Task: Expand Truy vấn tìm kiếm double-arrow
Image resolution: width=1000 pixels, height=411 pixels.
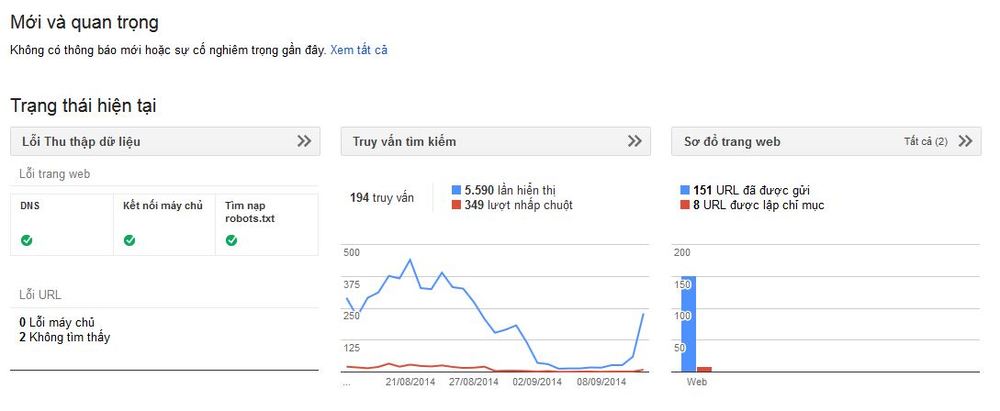Action: (635, 141)
